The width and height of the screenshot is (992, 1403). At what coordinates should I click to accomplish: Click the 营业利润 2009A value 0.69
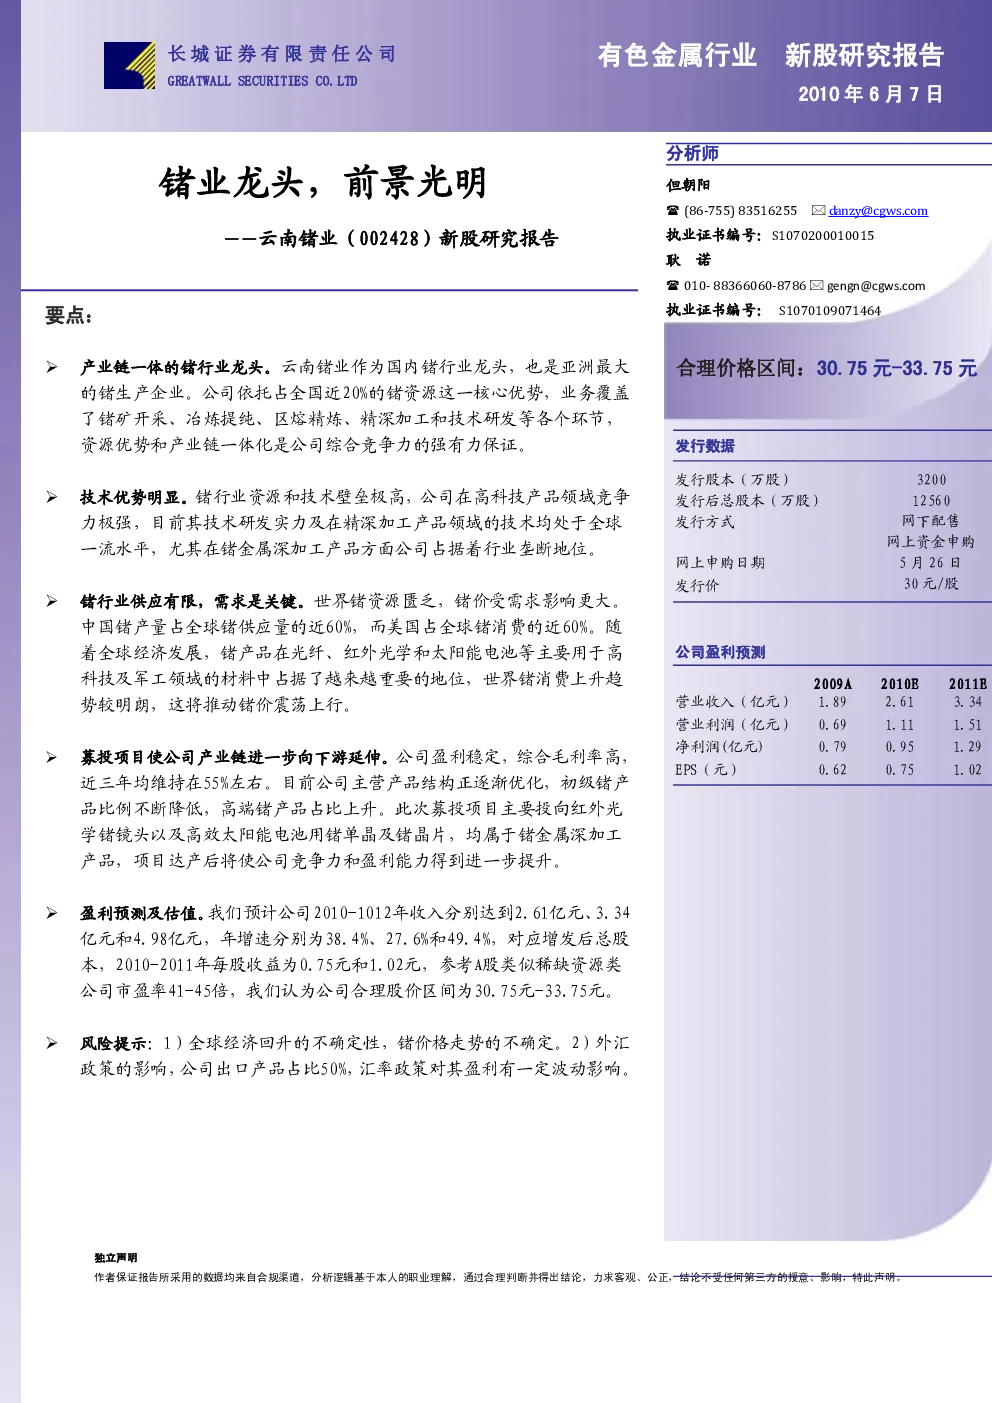tap(832, 725)
